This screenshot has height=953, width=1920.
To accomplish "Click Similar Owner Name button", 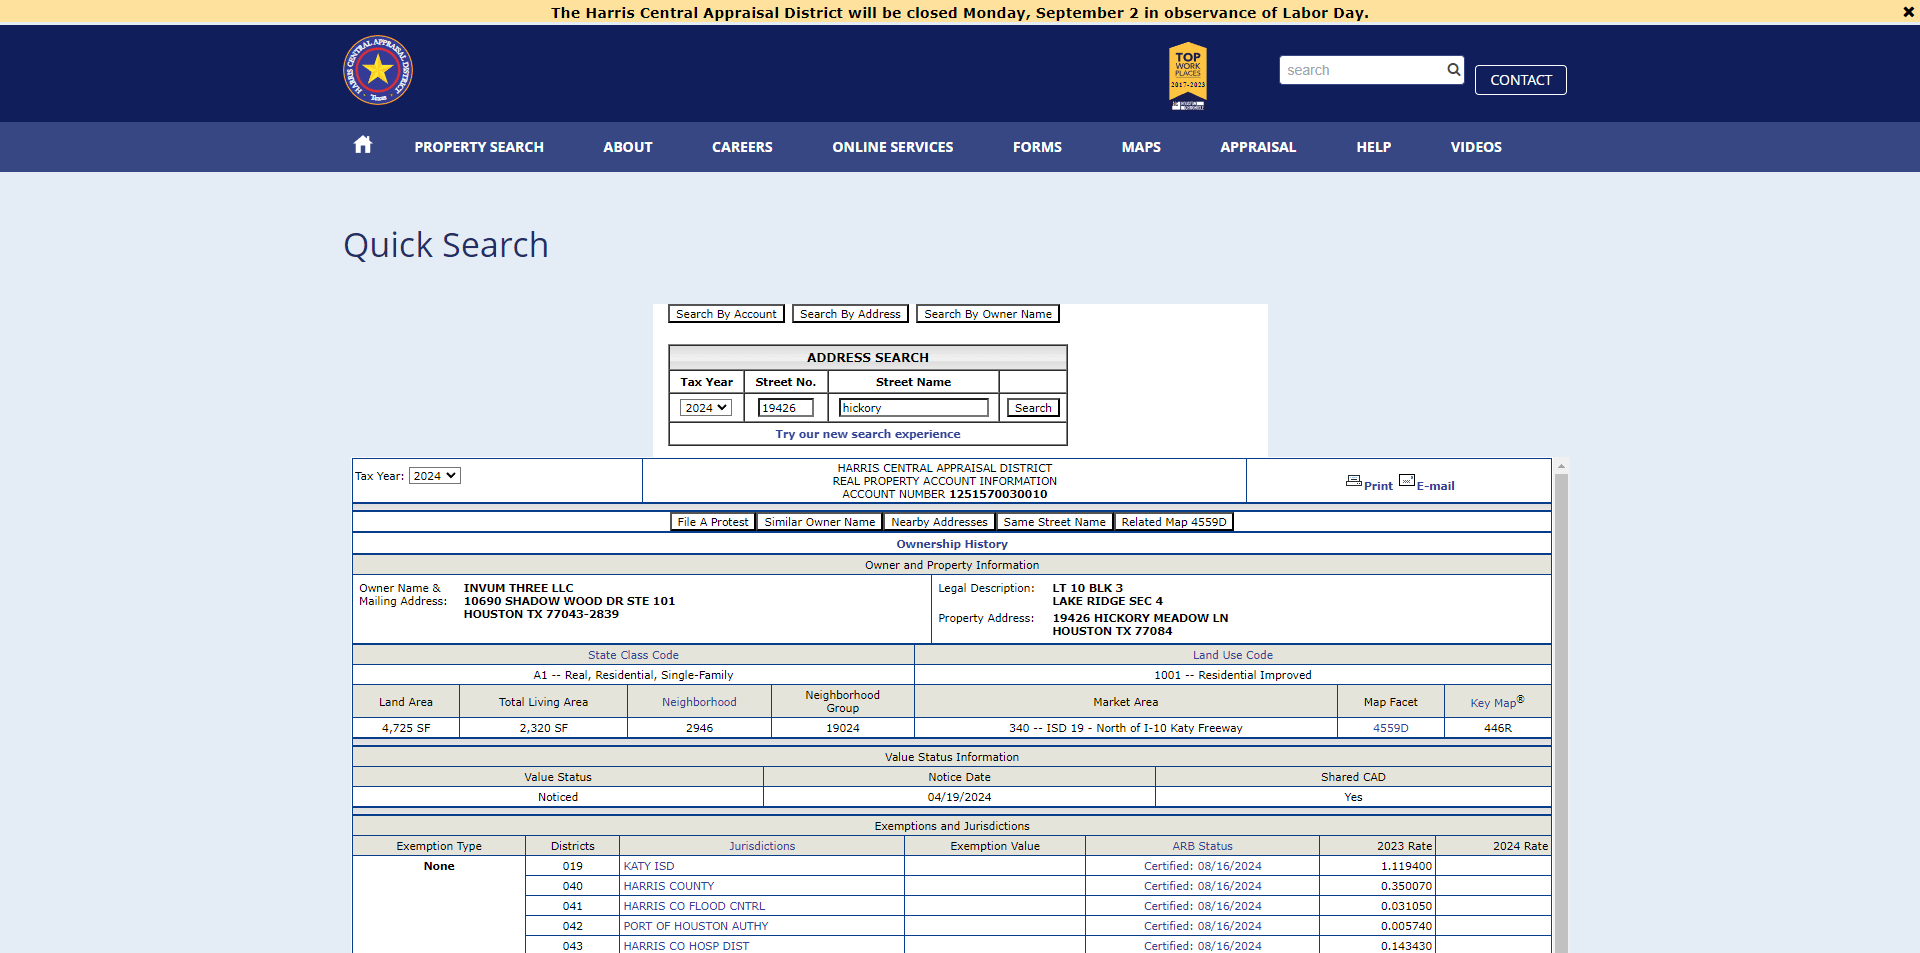I will [820, 522].
